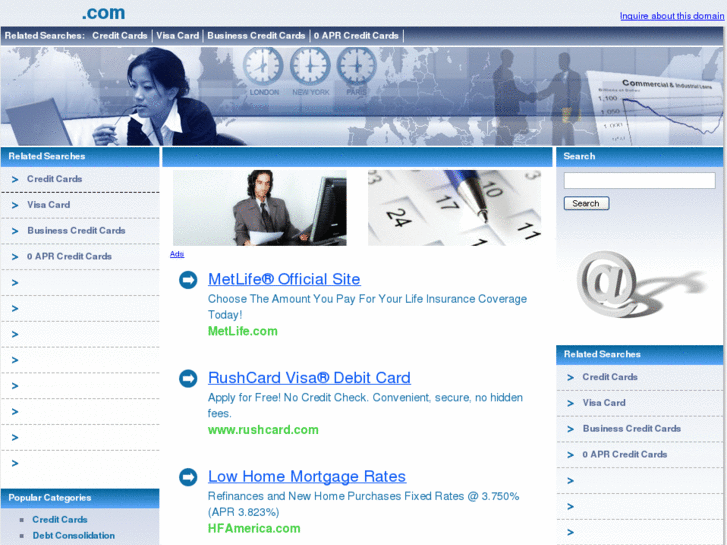Open 0 APR Credit Cards in top Related Searches bar
The height and width of the screenshot is (545, 727).
point(356,36)
